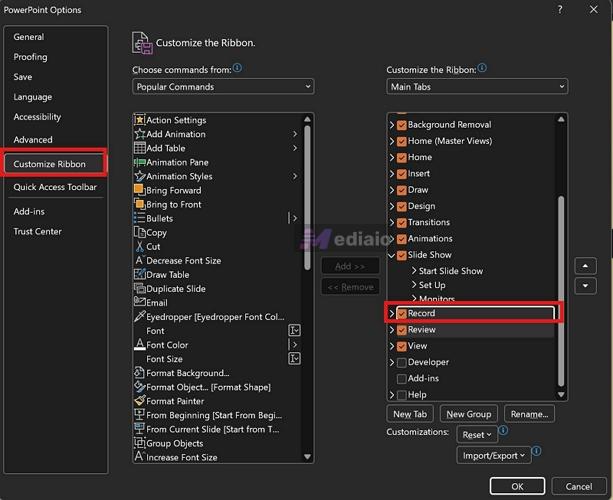Click the Rename button

point(529,414)
